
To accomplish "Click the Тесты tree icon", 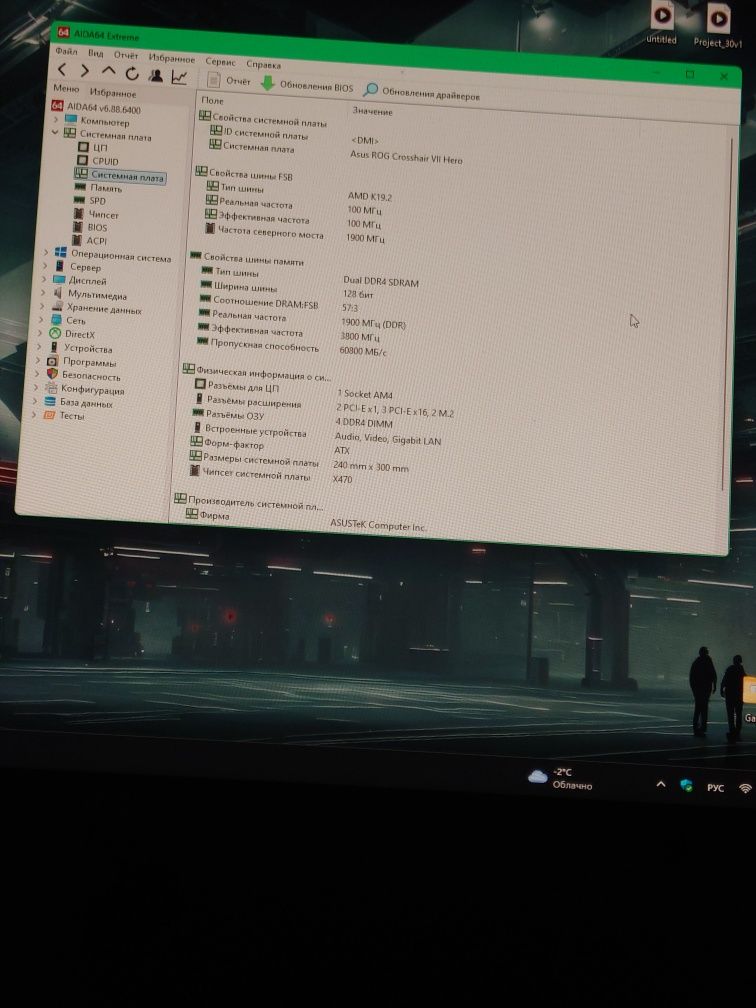I will coord(48,415).
